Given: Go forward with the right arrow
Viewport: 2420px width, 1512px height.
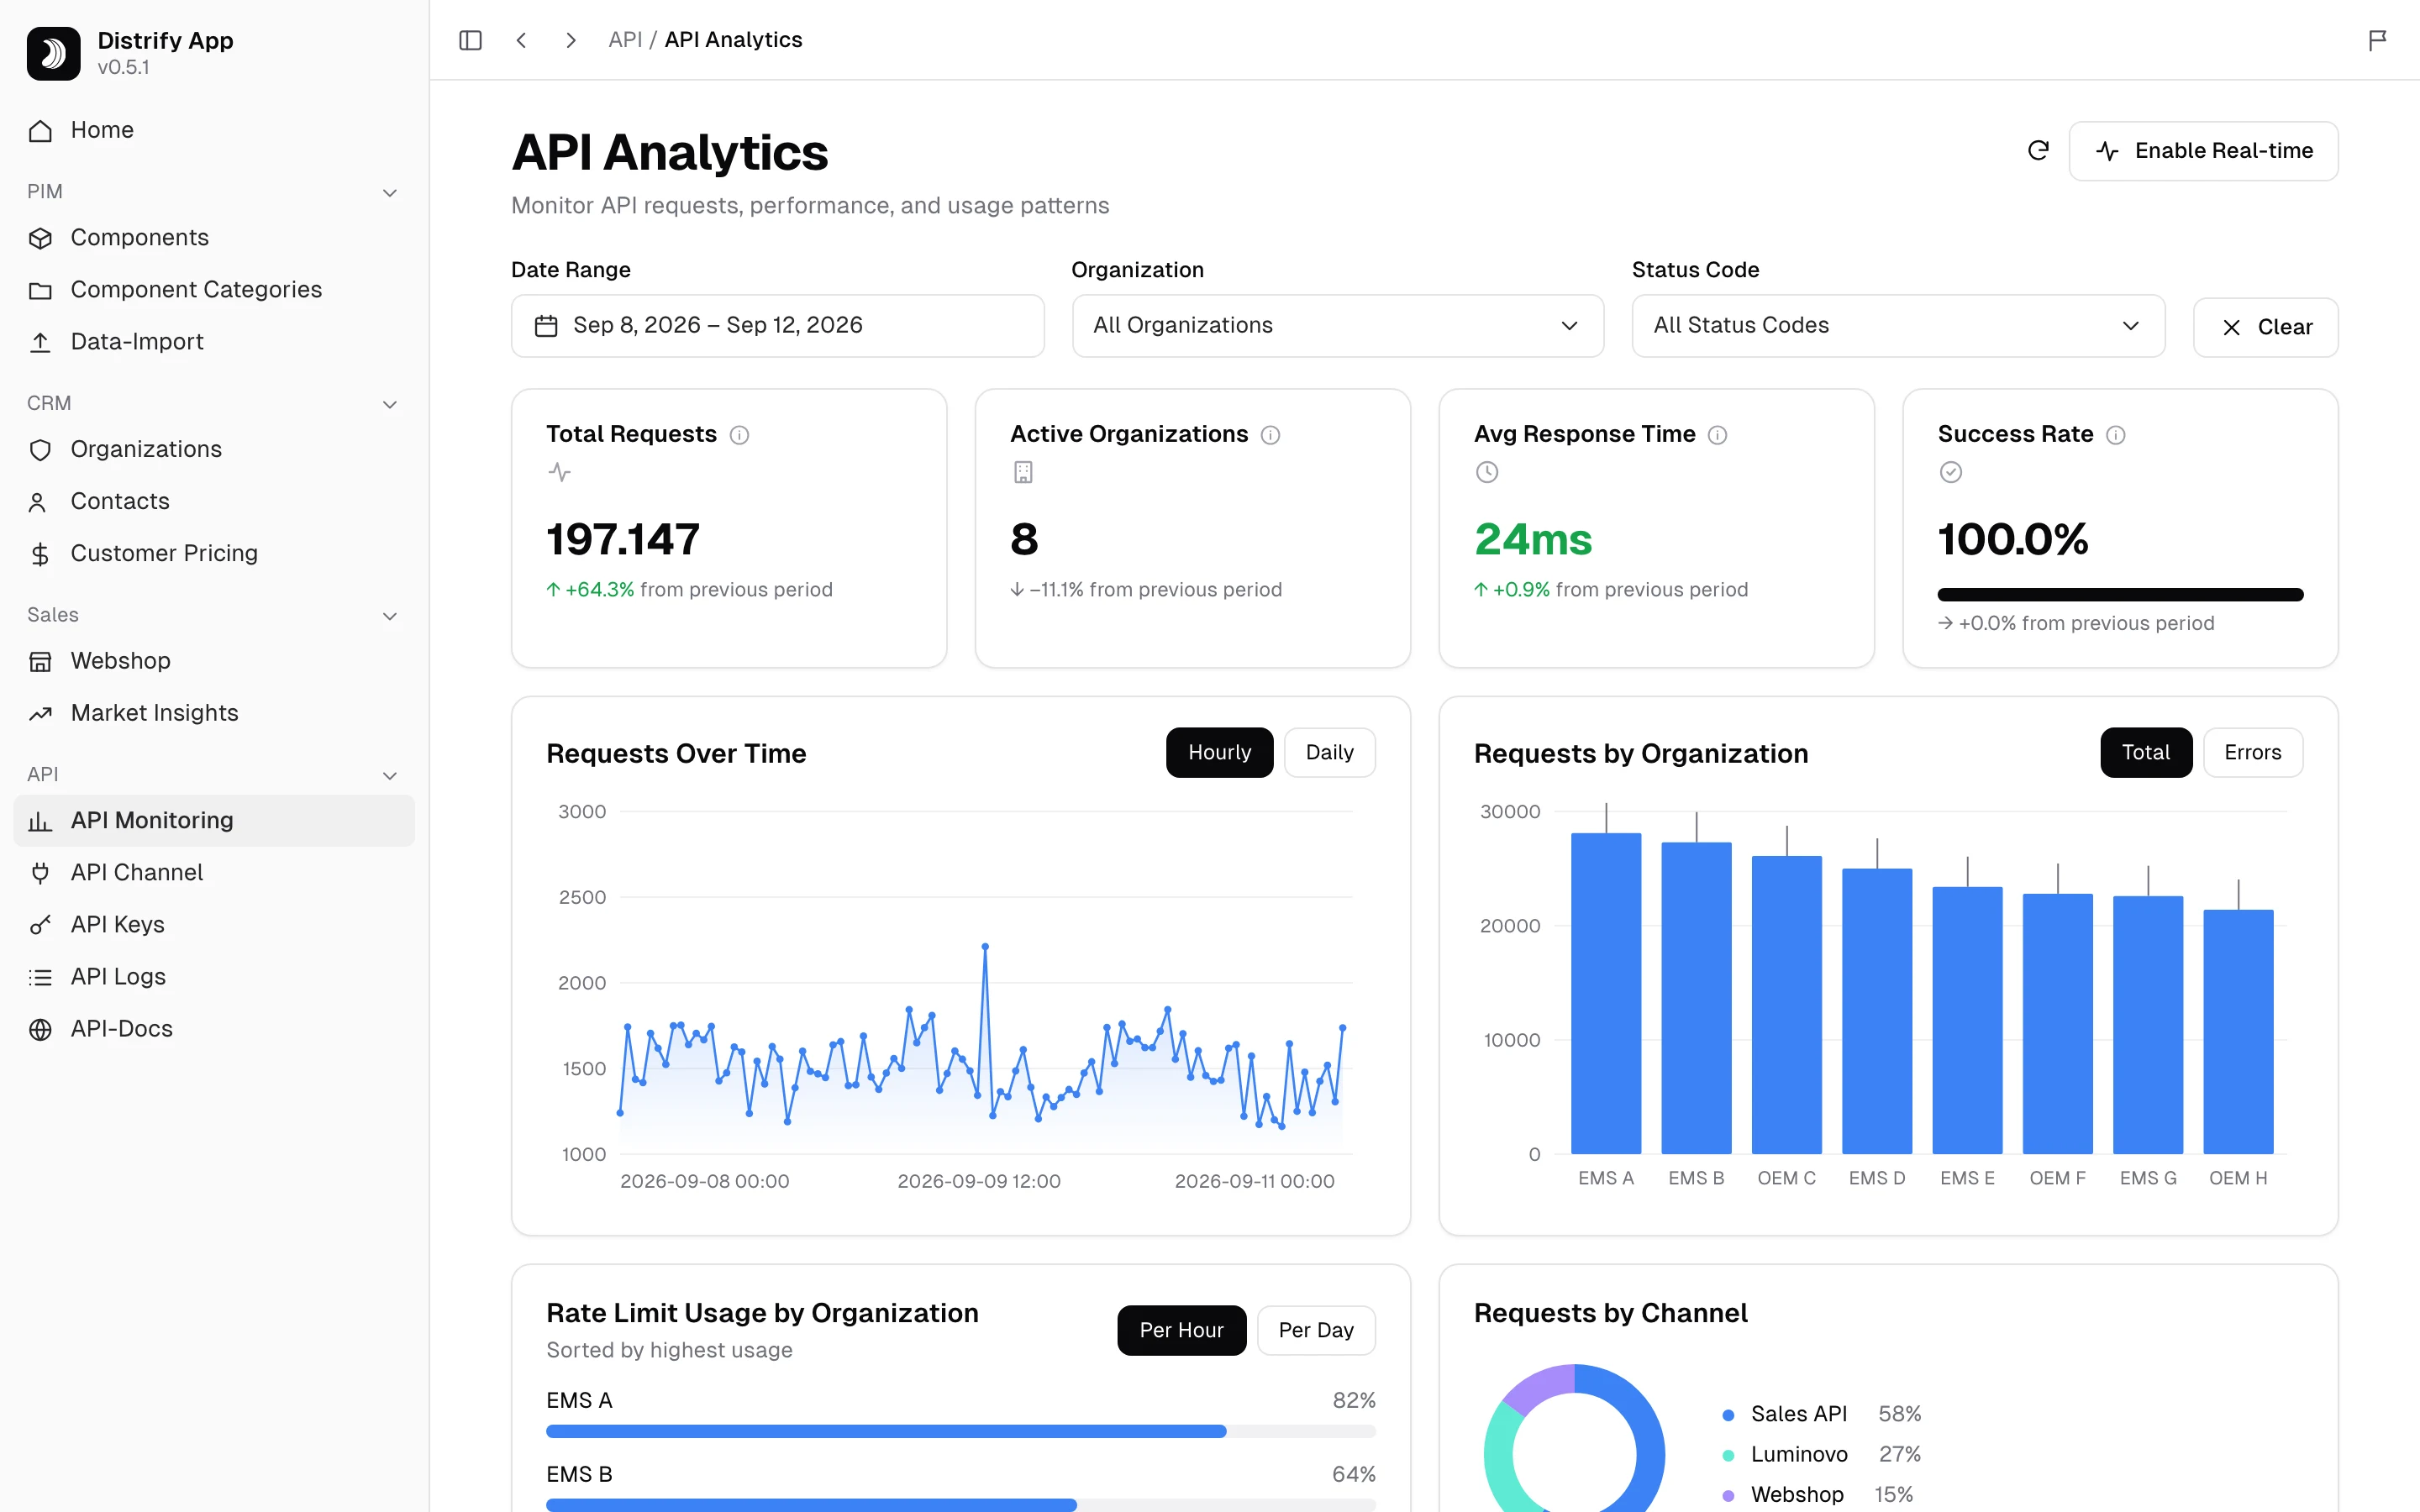Looking at the screenshot, I should pos(571,40).
